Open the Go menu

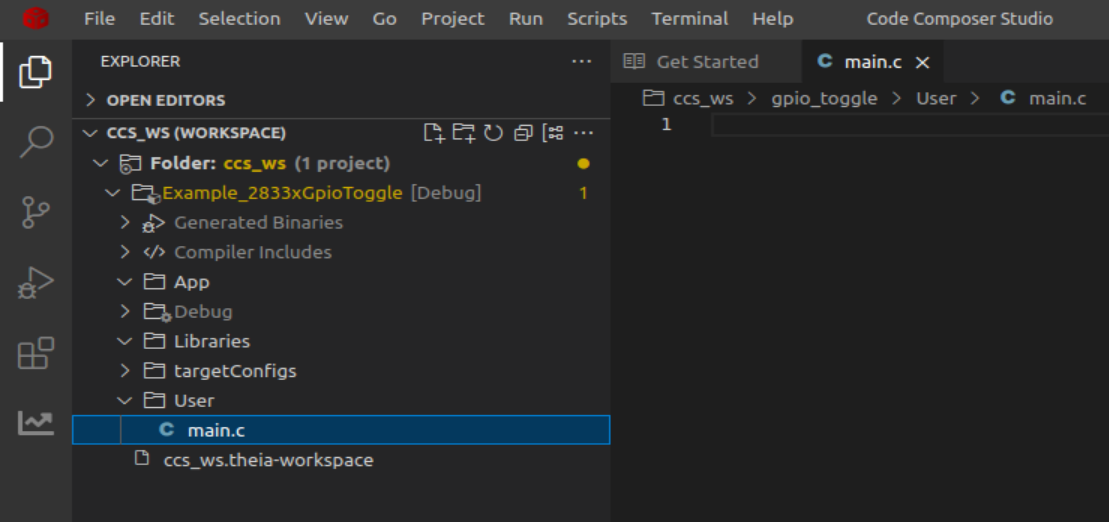[x=385, y=19]
